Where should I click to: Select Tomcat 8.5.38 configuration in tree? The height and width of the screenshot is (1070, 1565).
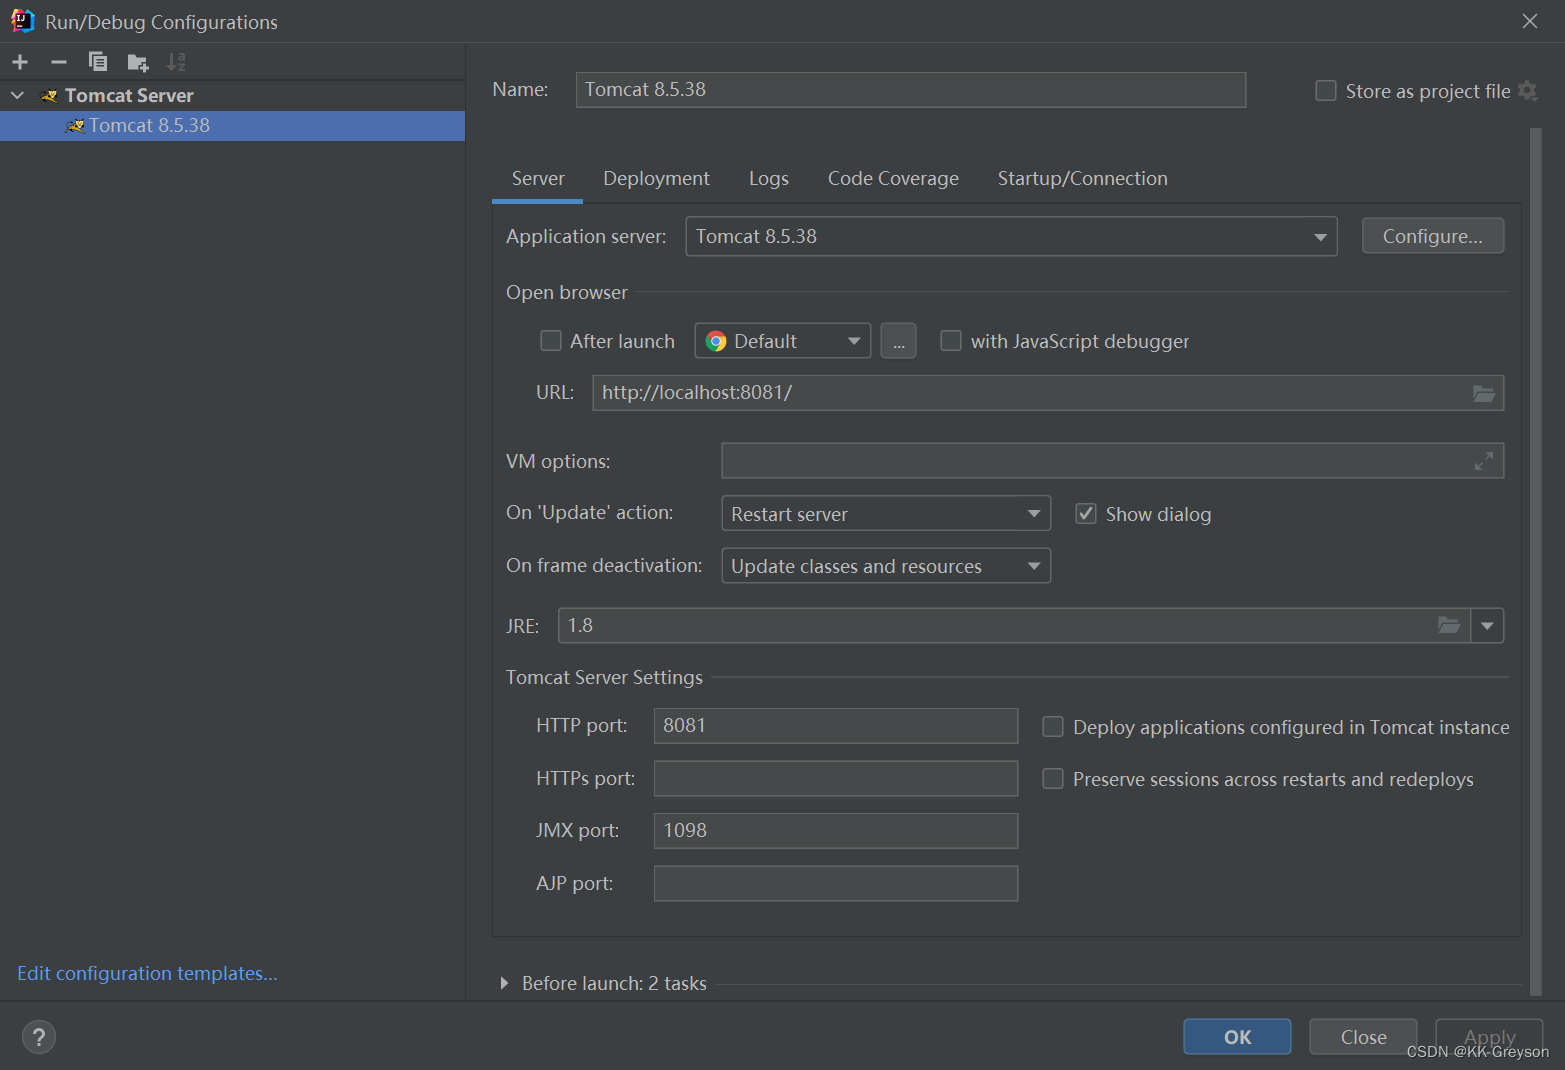[232, 125]
